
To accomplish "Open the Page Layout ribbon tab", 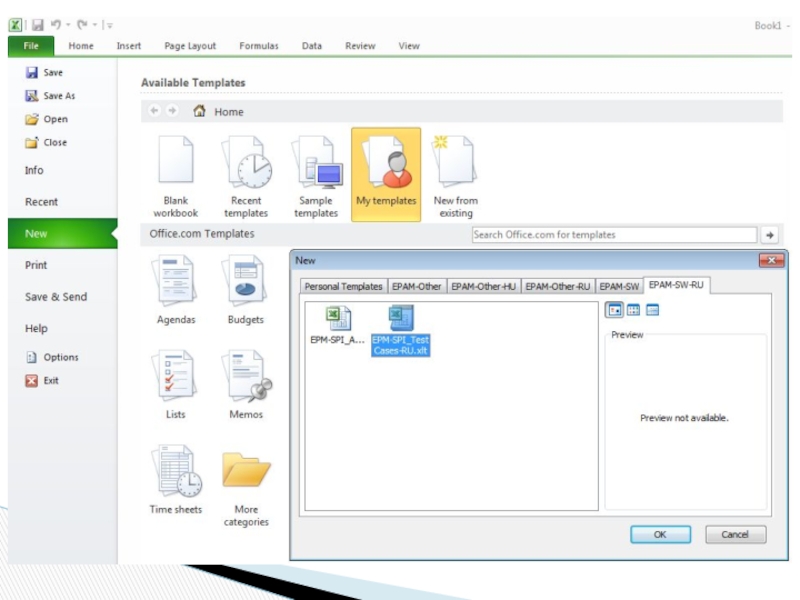I will 190,46.
